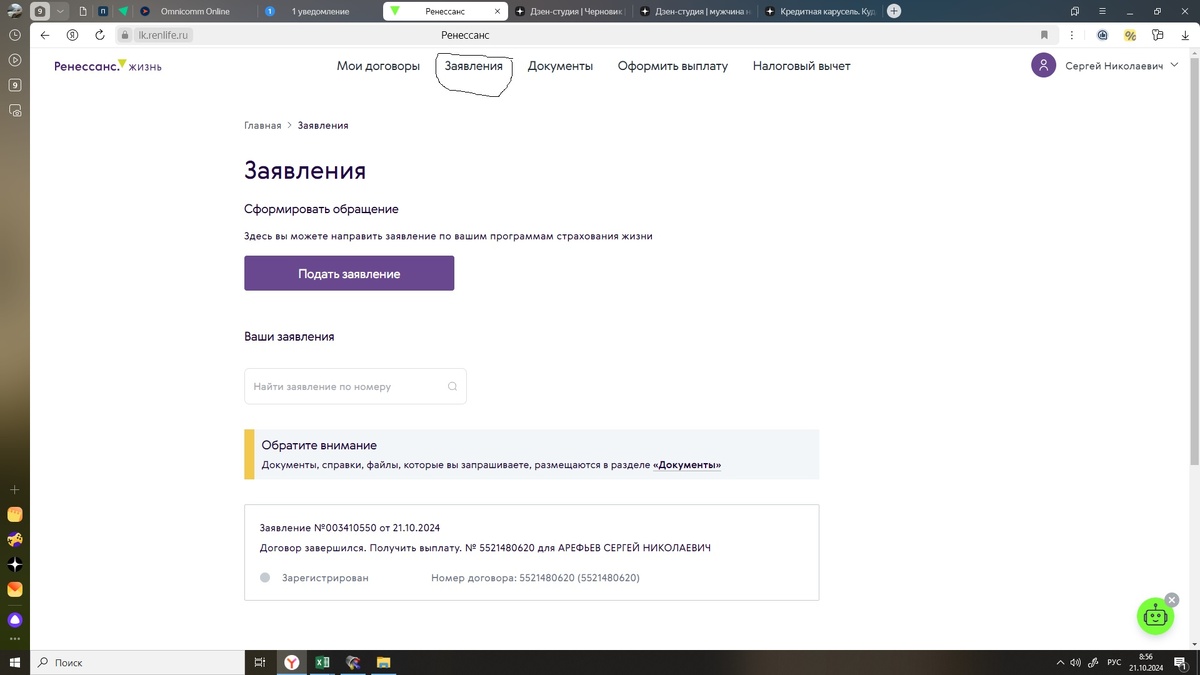Click the "Найти заявление по номеру" input
Screen dimensions: 1200x675
pos(340,386)
